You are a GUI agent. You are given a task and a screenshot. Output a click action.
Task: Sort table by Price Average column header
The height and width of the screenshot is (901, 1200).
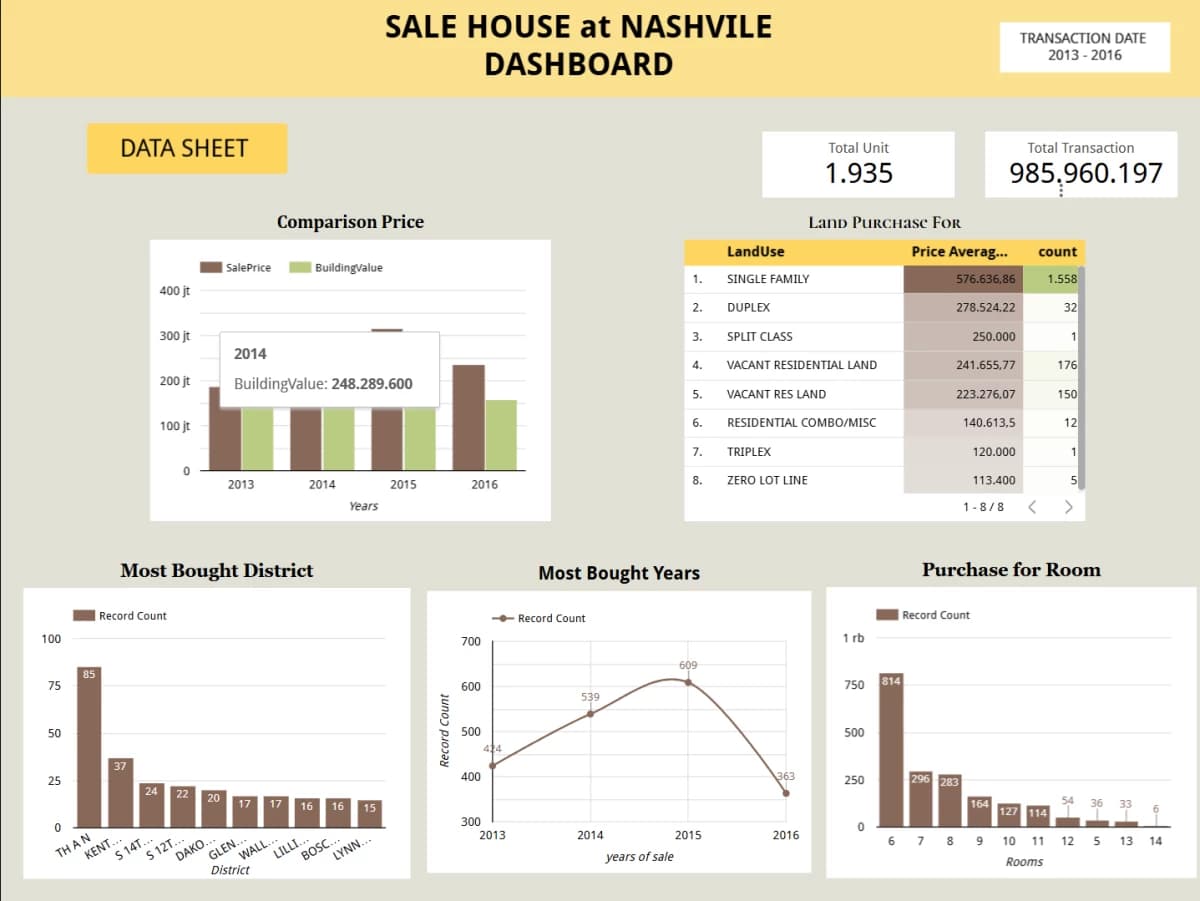click(x=959, y=252)
